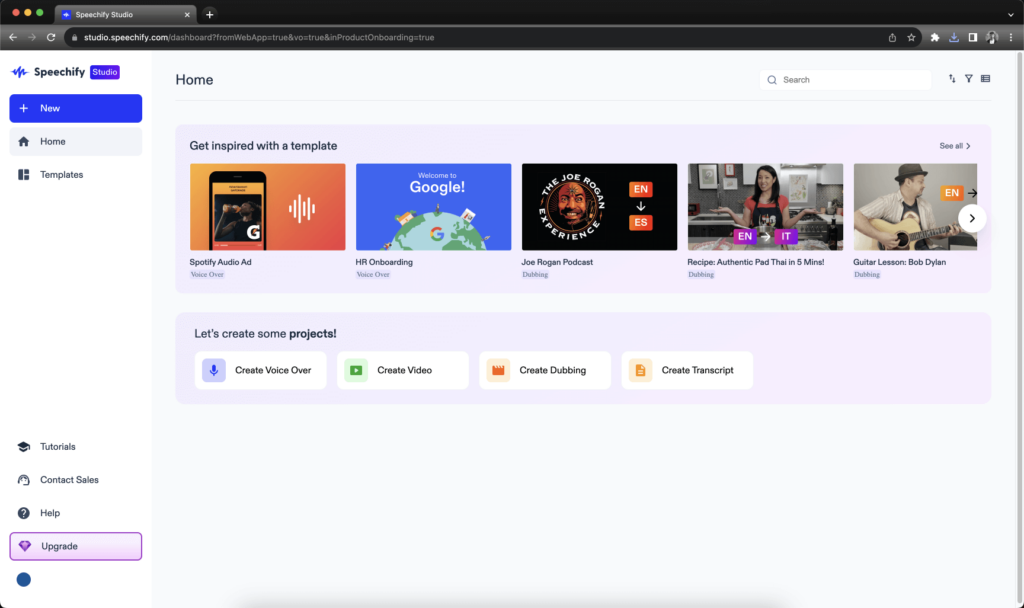Click the share page icon in address bar
The width and height of the screenshot is (1024, 608).
click(892, 38)
